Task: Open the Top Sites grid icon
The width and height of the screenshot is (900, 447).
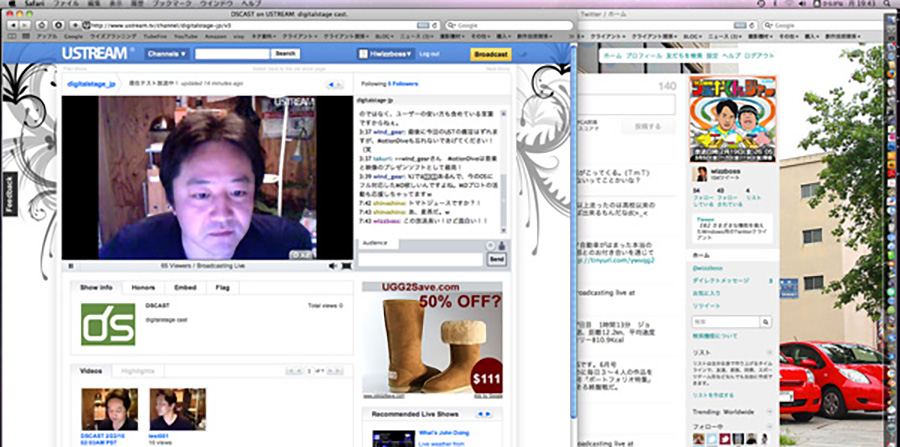Action: tap(25, 36)
